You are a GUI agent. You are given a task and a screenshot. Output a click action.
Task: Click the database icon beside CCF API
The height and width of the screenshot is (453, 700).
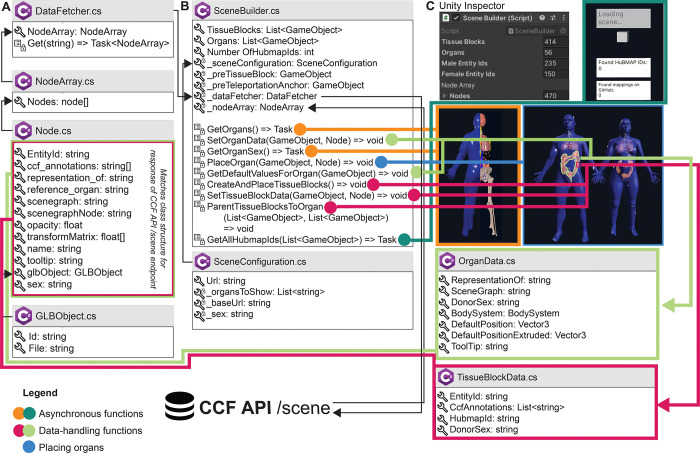pos(179,406)
